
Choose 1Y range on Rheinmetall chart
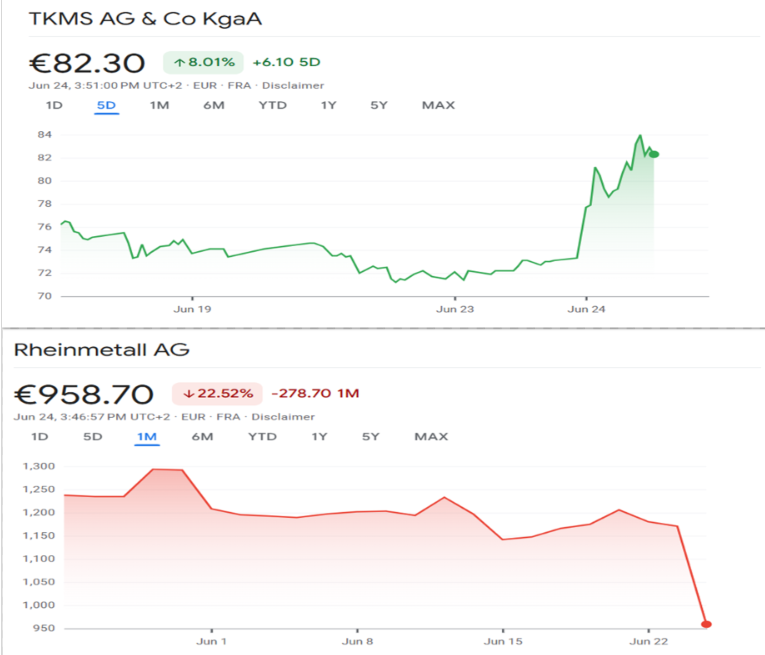click(320, 437)
